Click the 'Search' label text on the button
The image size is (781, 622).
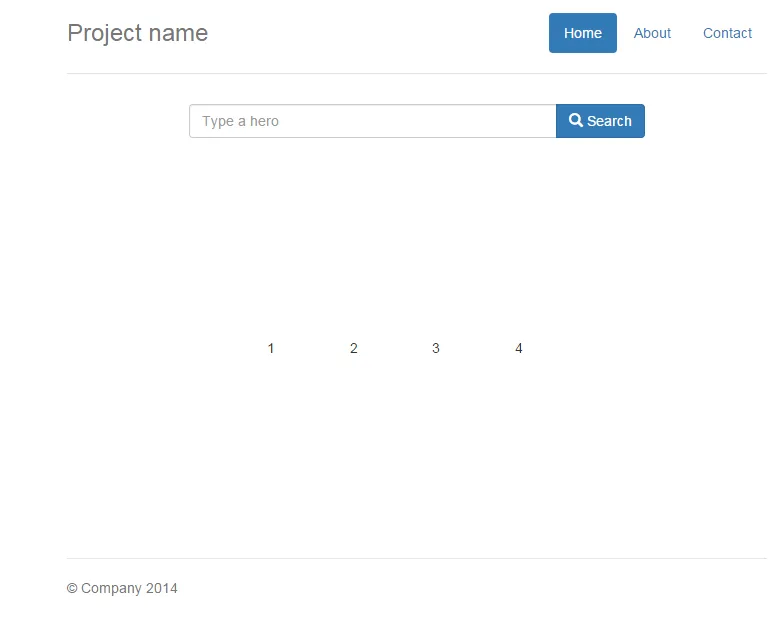coord(609,121)
